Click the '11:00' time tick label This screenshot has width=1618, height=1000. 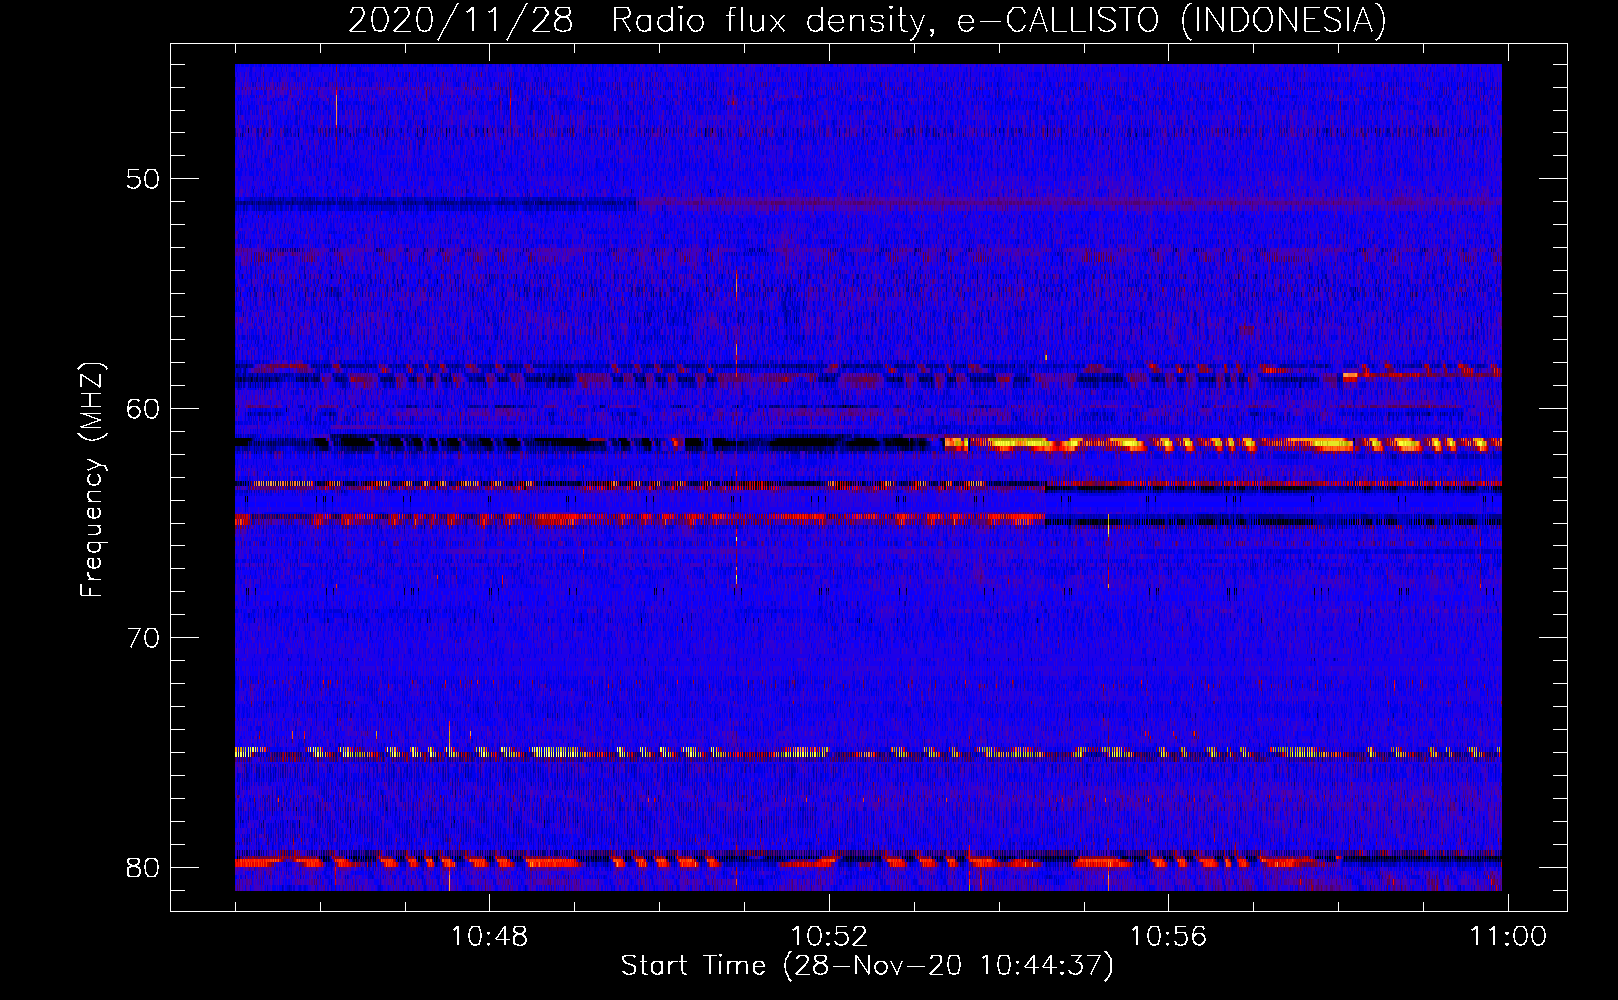(1507, 937)
